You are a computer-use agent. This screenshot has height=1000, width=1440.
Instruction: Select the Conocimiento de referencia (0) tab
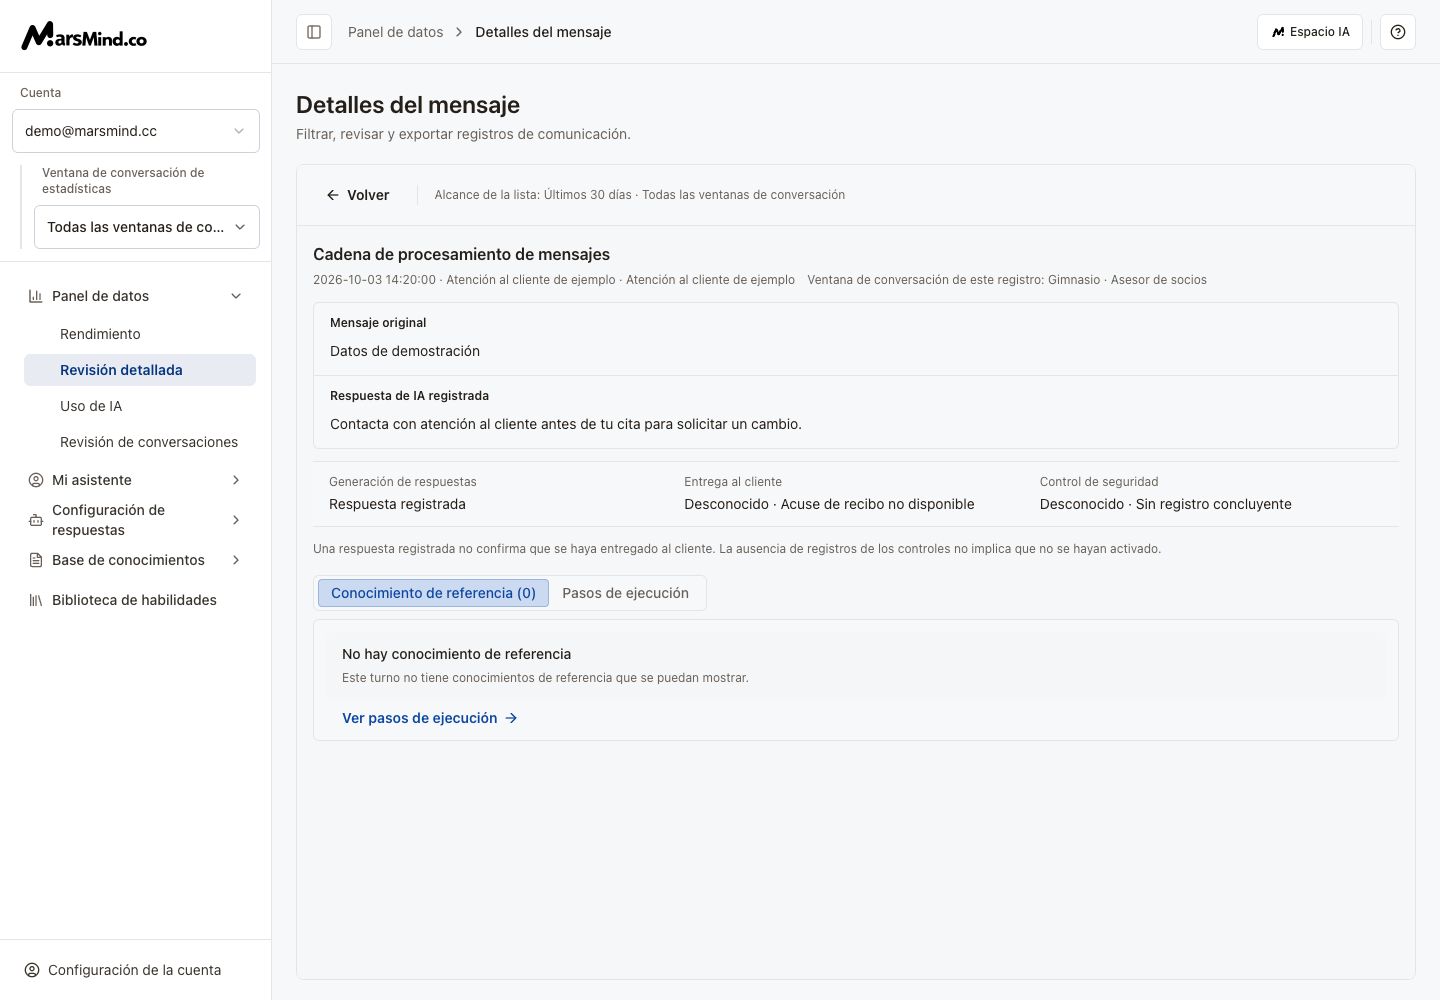click(433, 593)
